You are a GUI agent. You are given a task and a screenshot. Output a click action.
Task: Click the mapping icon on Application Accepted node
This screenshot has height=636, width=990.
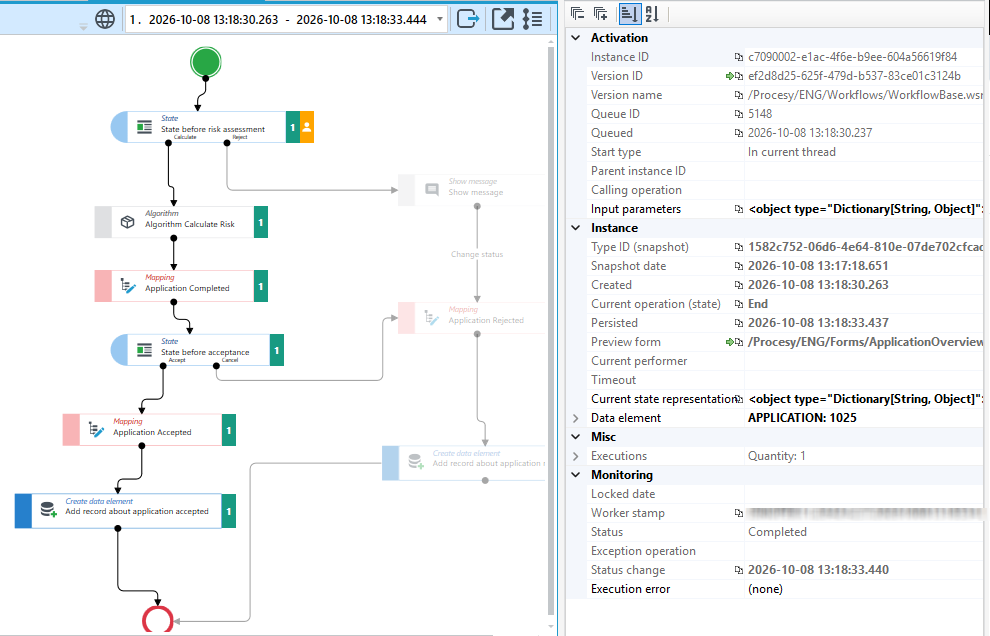[96, 429]
